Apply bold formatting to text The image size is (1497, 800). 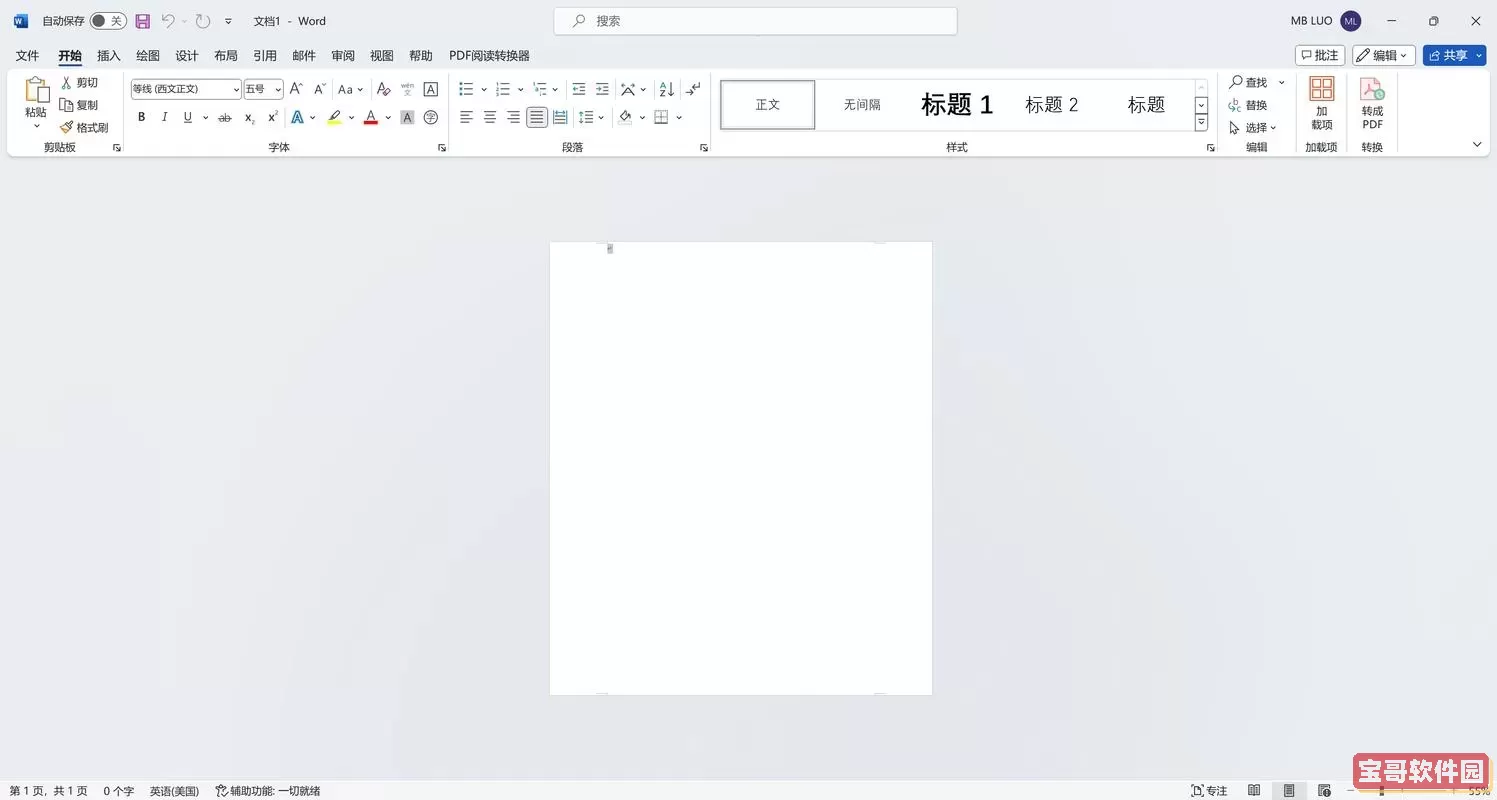click(141, 117)
